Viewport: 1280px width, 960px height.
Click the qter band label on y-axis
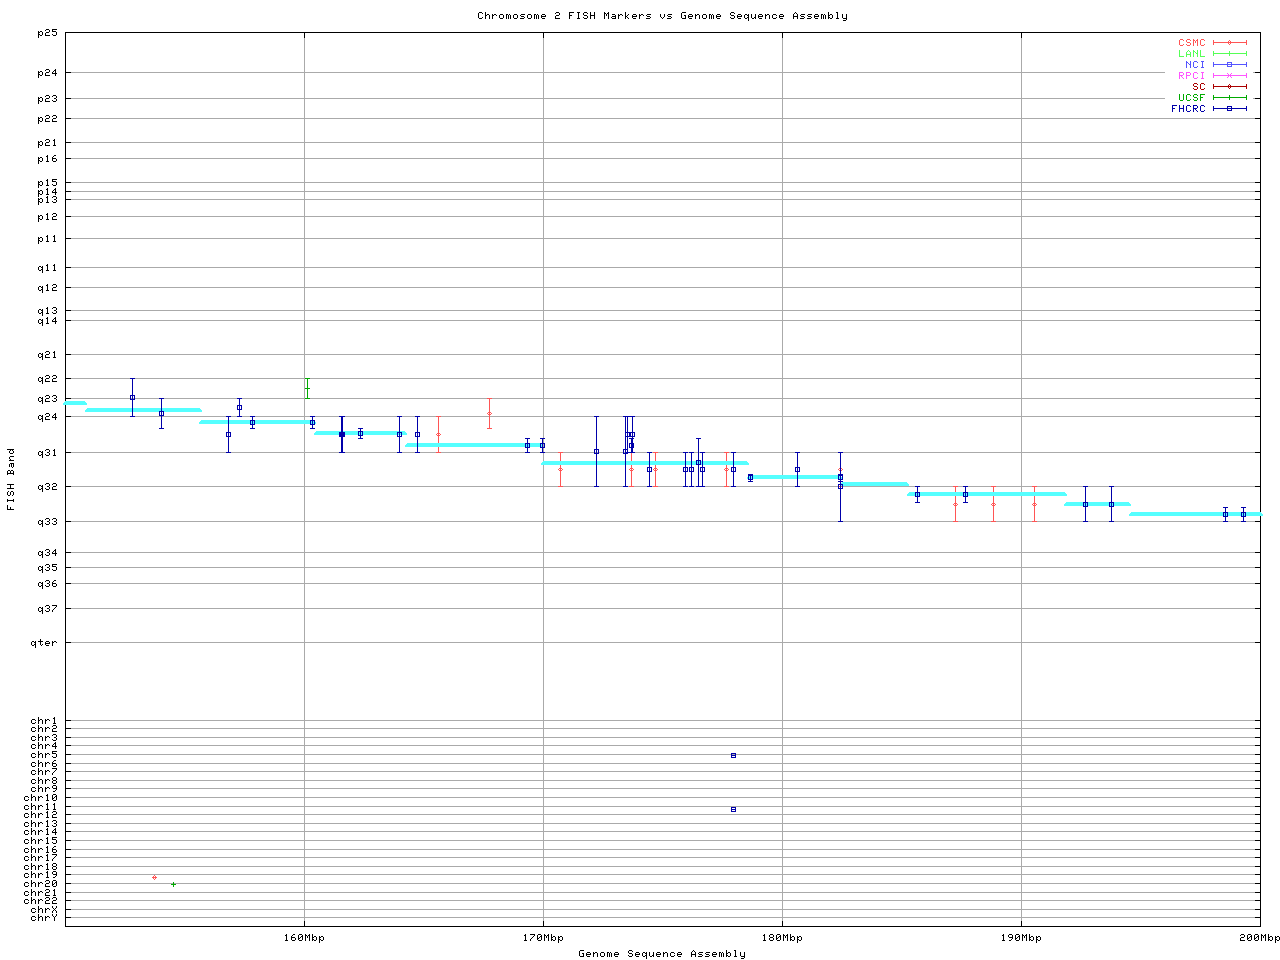coord(46,642)
